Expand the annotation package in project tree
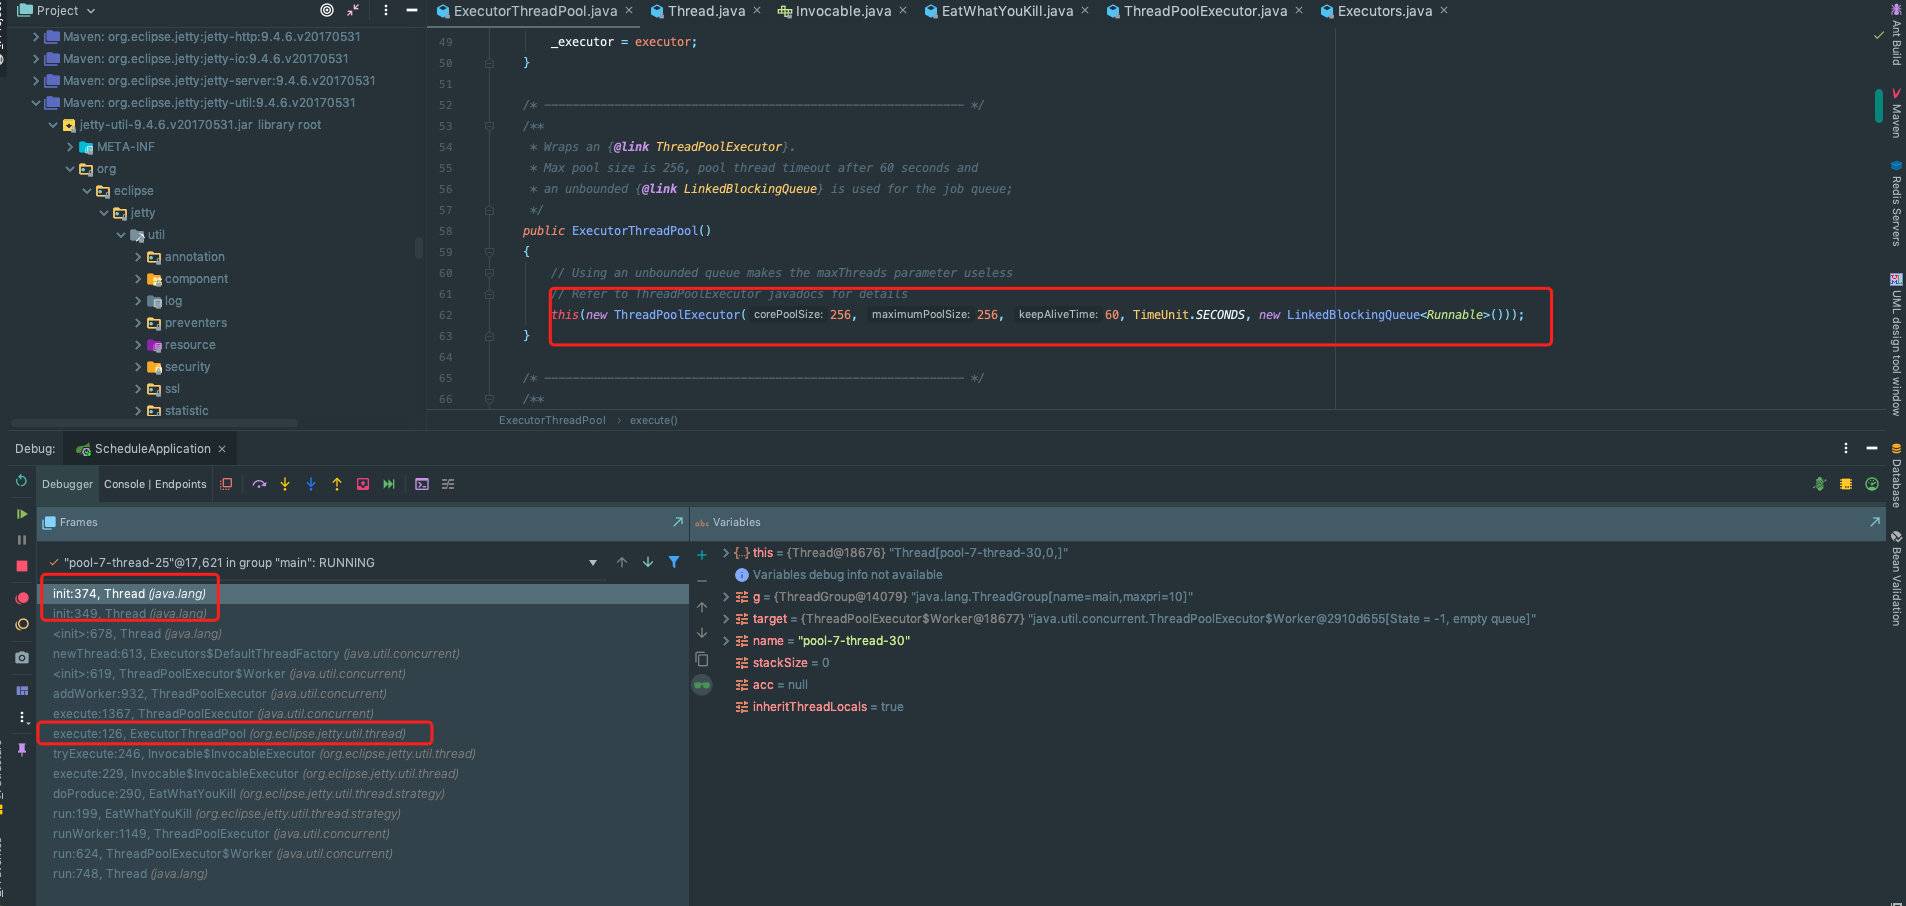 [138, 257]
